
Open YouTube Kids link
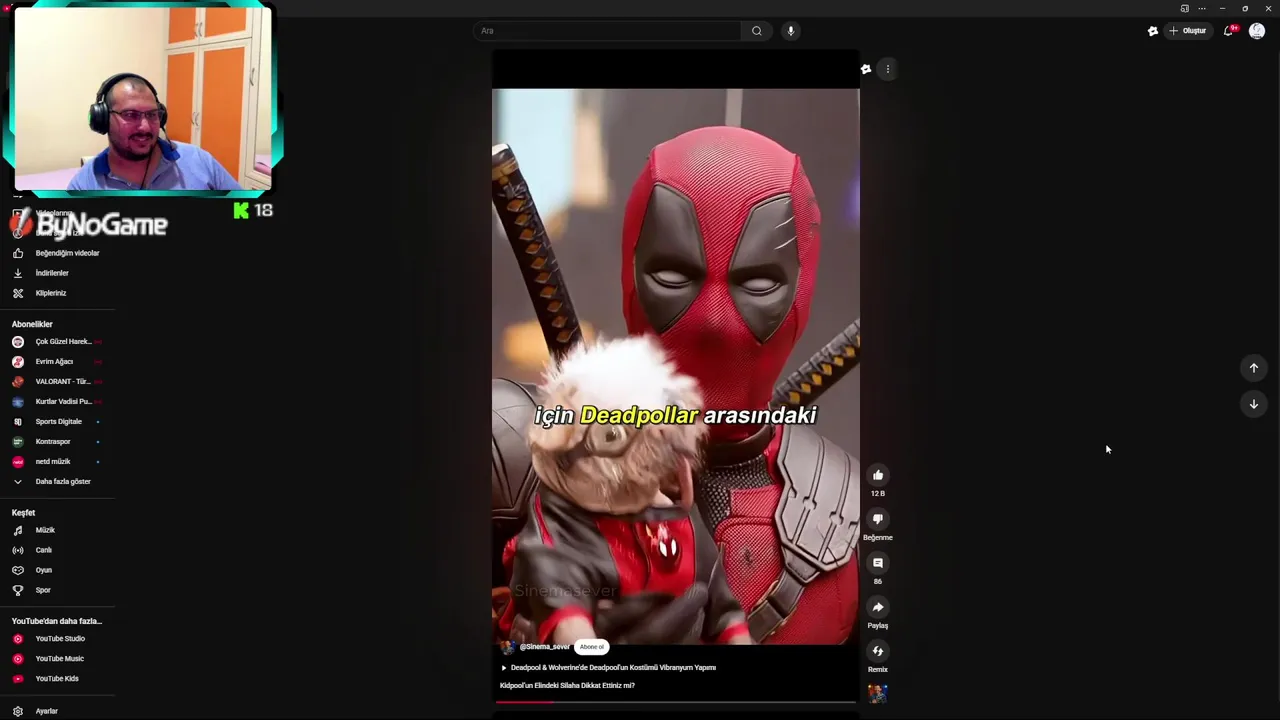tap(57, 679)
